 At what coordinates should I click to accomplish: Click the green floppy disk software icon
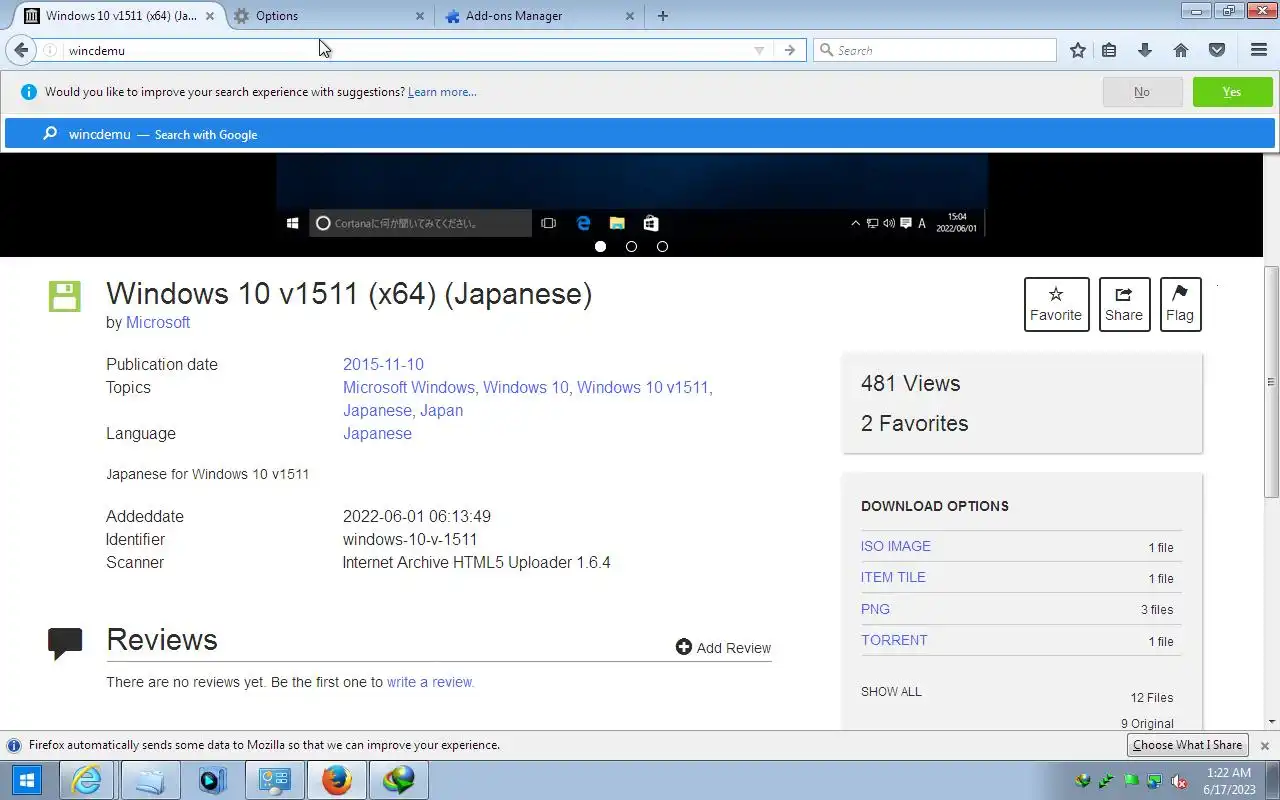64,297
